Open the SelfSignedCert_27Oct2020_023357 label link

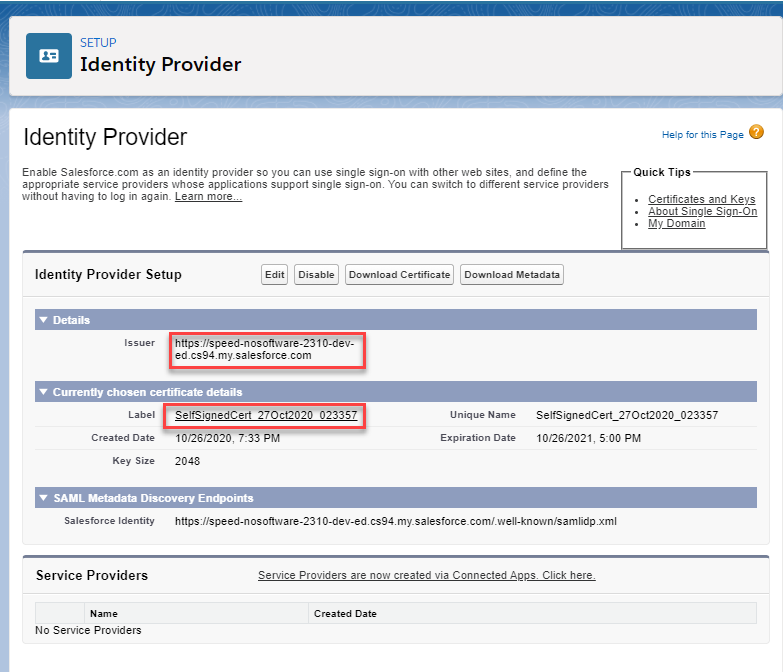pos(266,415)
